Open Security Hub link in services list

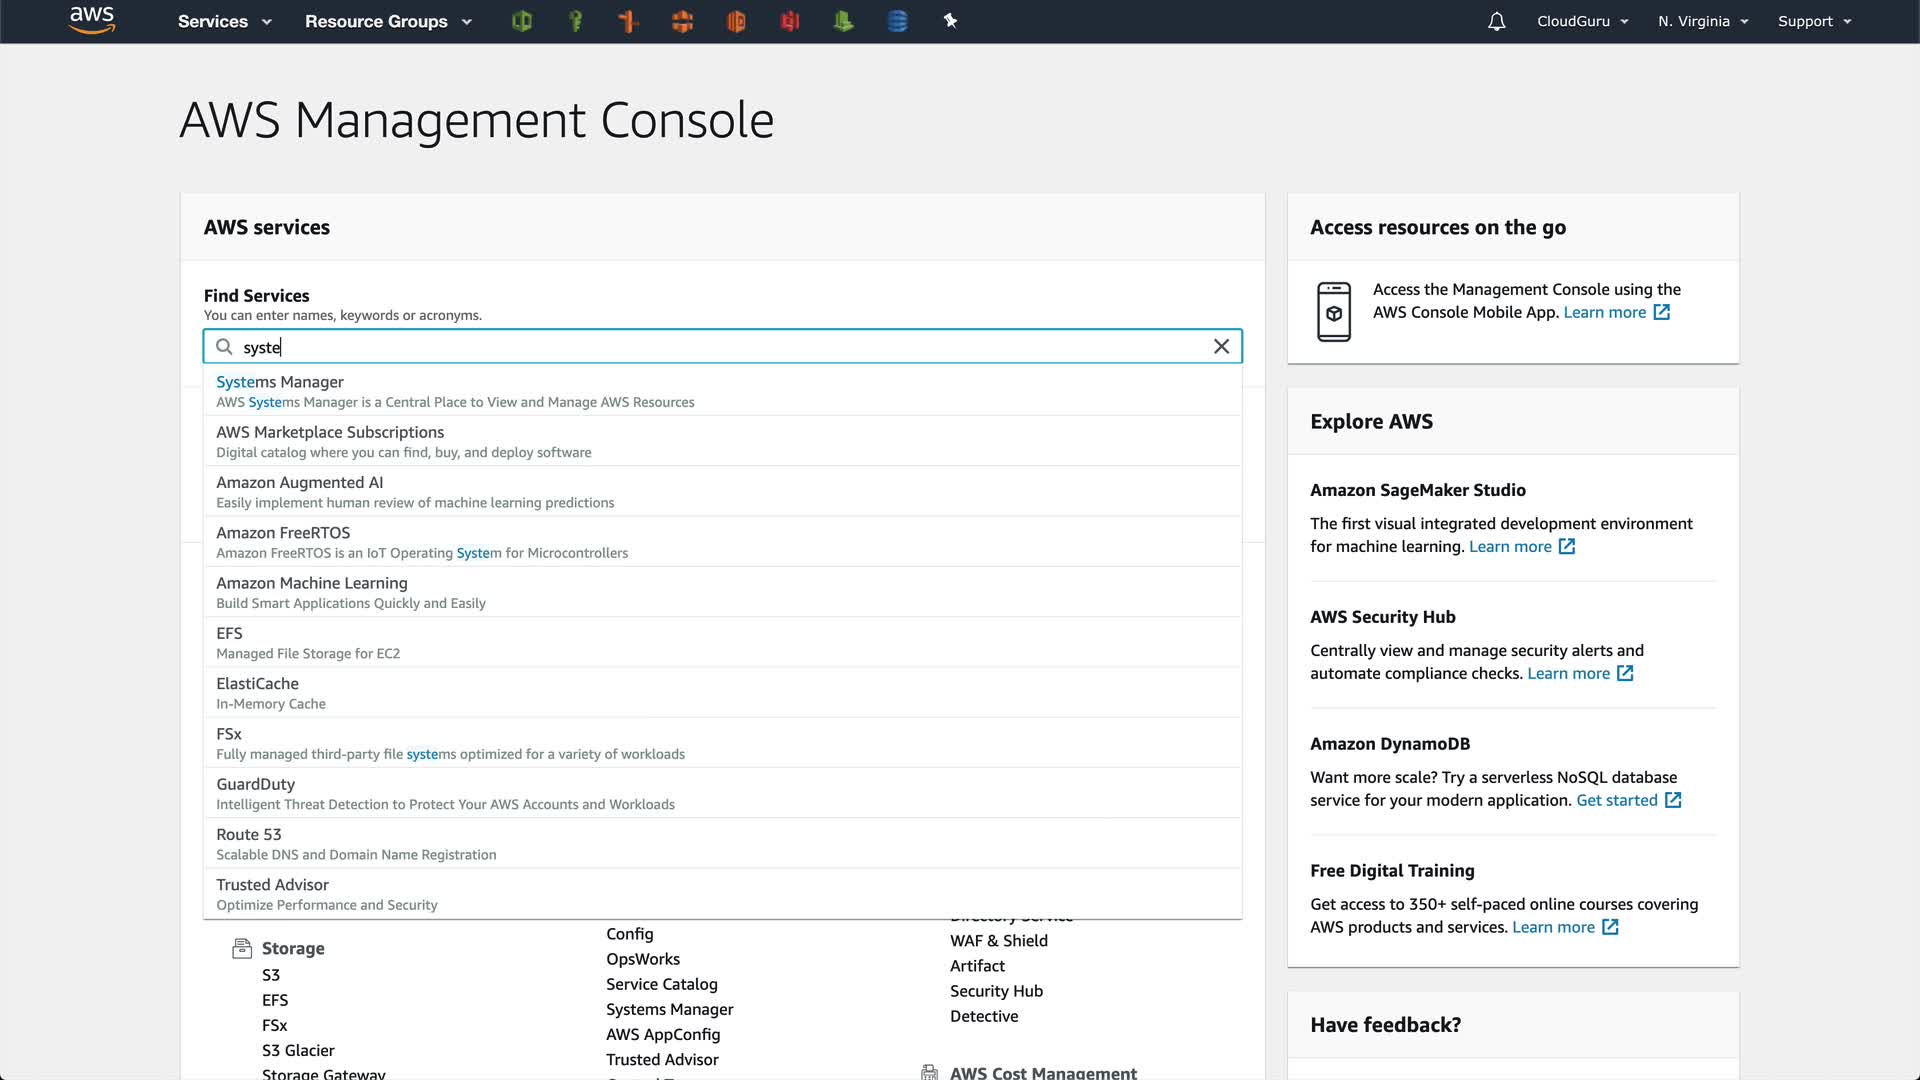(996, 991)
